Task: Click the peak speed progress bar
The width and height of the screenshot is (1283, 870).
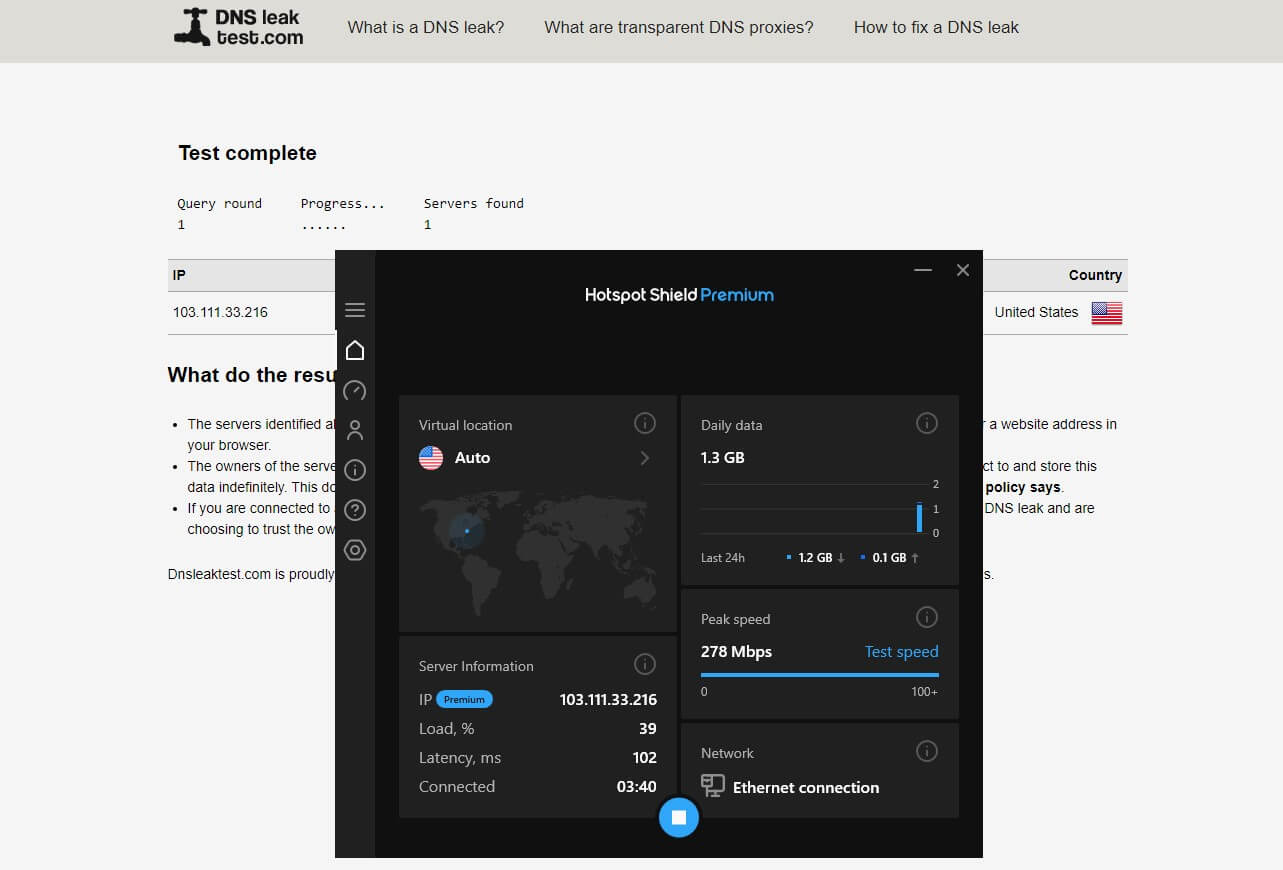Action: click(x=820, y=675)
